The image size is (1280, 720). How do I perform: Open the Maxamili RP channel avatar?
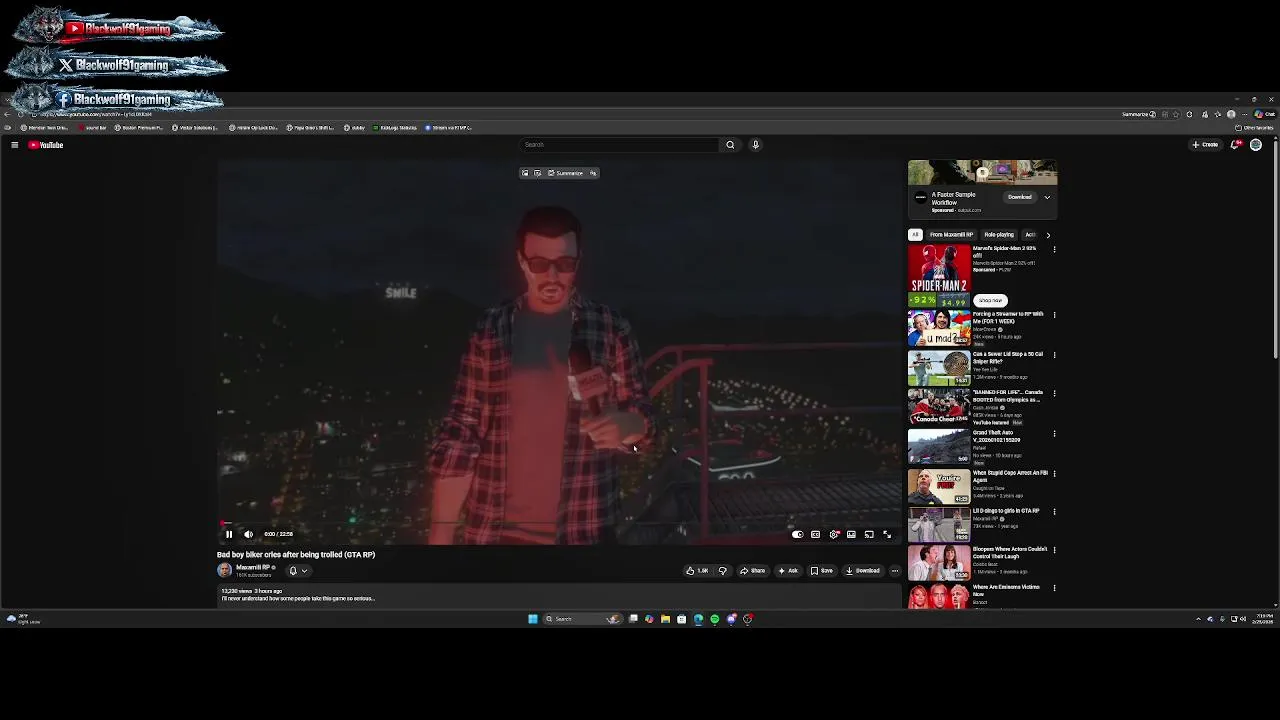point(224,570)
